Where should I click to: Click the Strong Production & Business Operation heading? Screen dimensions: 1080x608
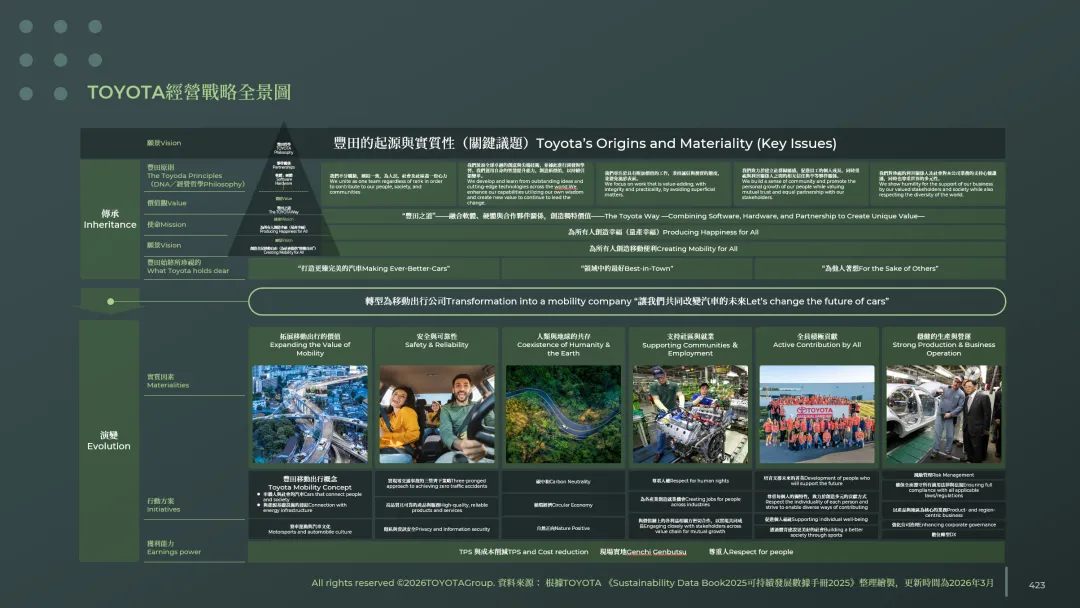point(944,345)
